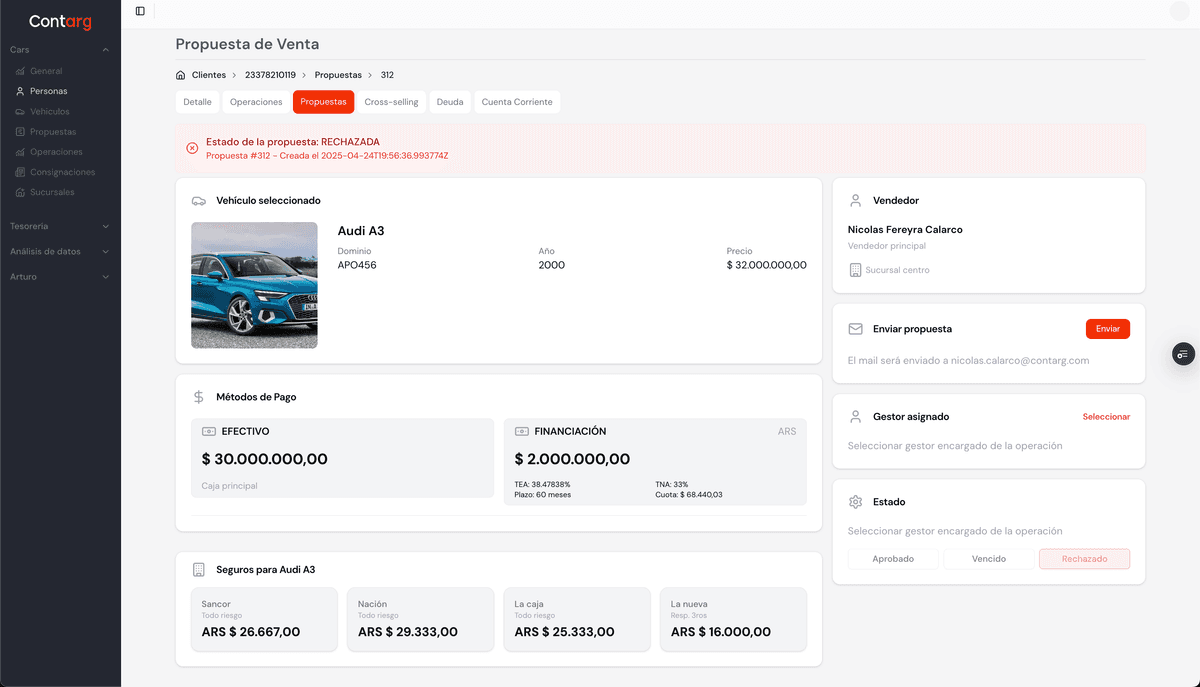Open Operaciones in the sidebar
Image resolution: width=1200 pixels, height=687 pixels.
pos(56,152)
